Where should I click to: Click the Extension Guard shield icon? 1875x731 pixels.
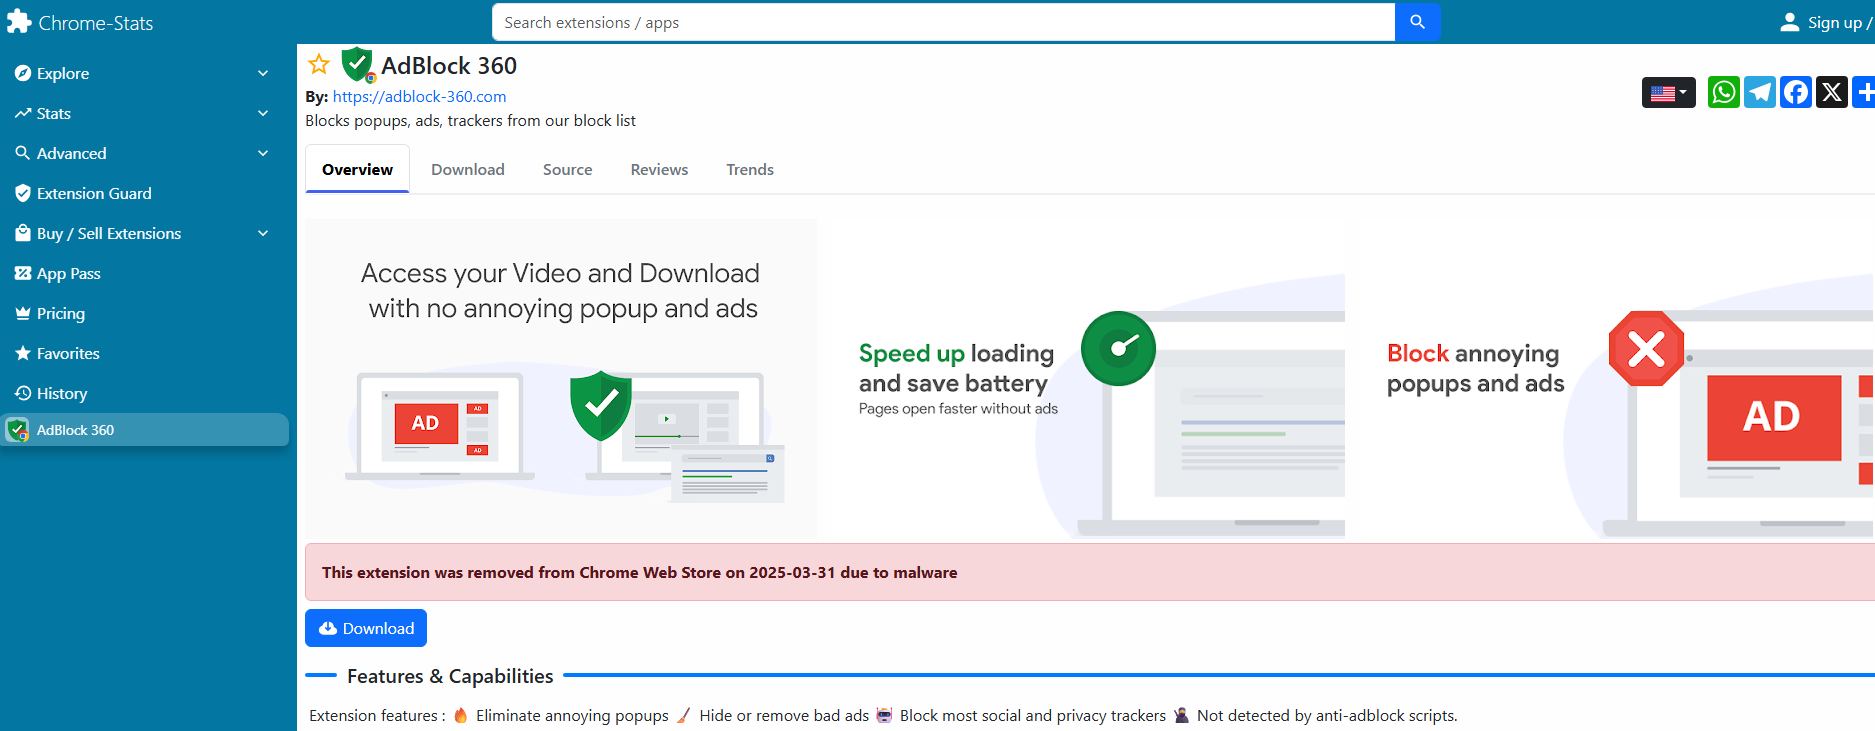tap(23, 193)
